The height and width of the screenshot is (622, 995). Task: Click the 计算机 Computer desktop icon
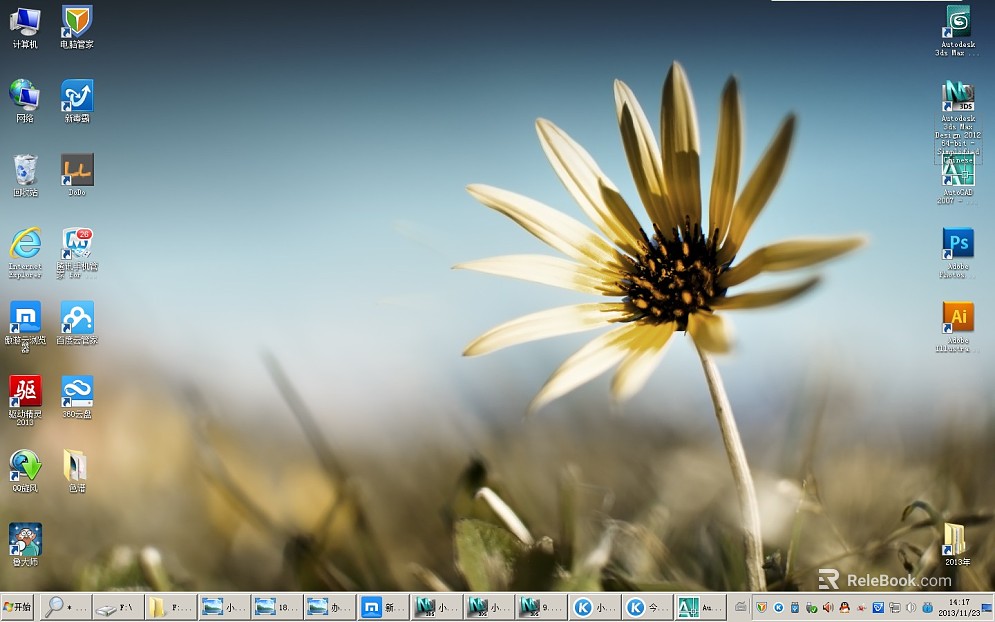coord(25,22)
